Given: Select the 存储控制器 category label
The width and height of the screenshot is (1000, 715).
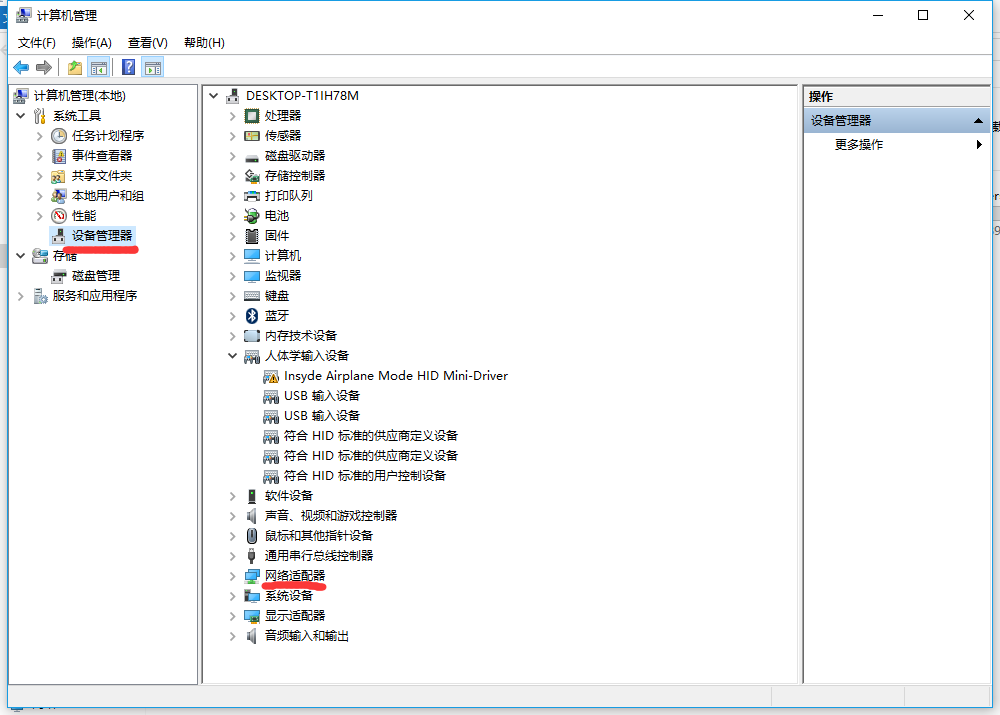Looking at the screenshot, I should coord(295,176).
